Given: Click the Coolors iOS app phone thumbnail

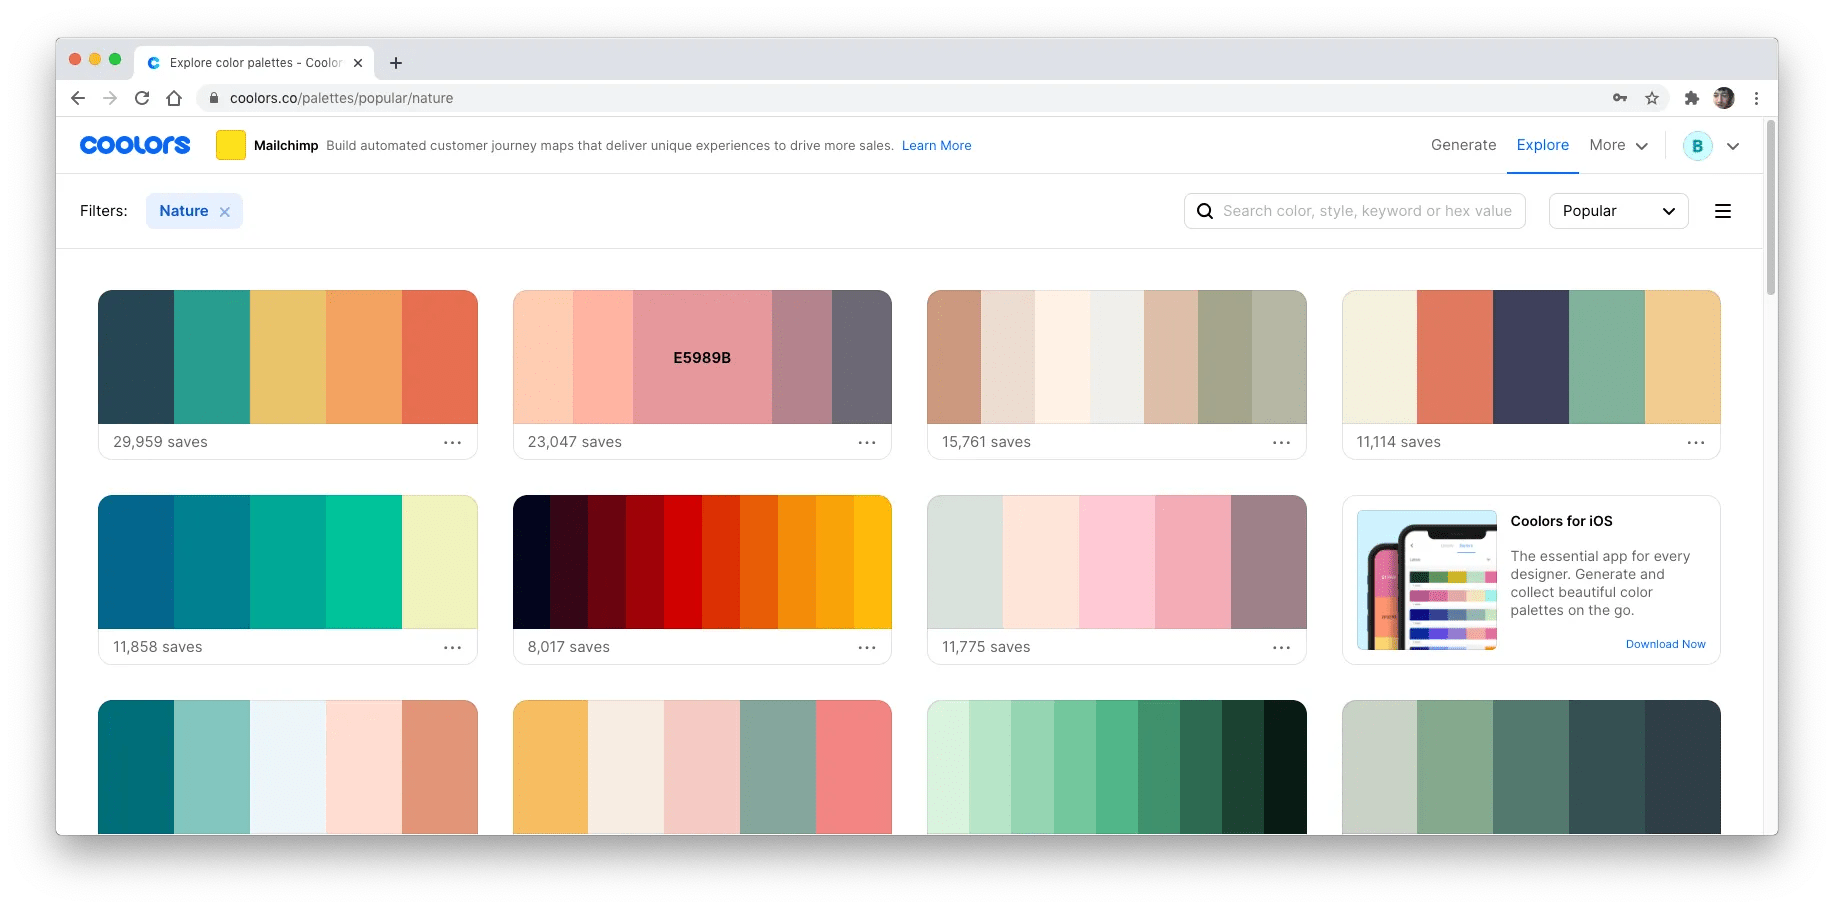Looking at the screenshot, I should tap(1426, 578).
